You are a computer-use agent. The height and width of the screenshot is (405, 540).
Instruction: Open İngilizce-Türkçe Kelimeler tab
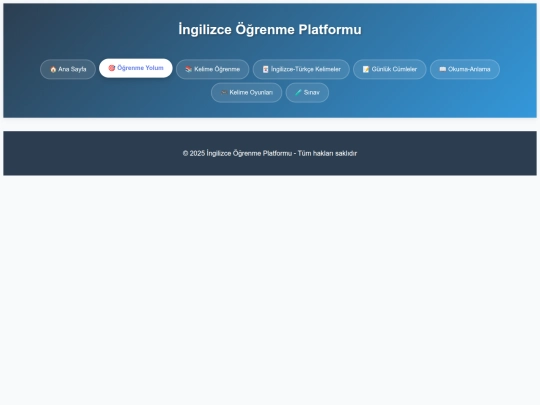coord(301,69)
